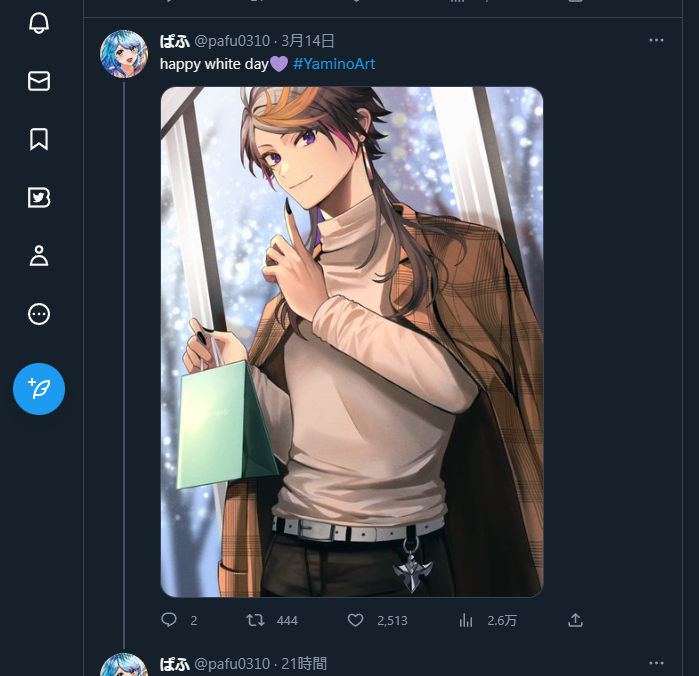The height and width of the screenshot is (676, 699).
Task: Open three-dot menu on 21時間 tweet
Action: (656, 663)
